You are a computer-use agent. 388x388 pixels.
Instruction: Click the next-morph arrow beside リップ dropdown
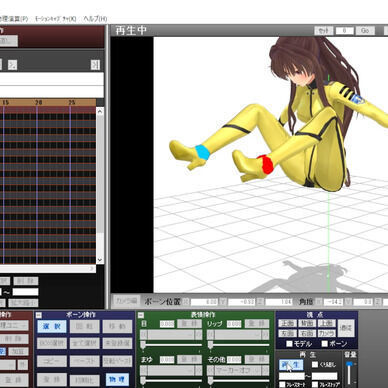point(265,334)
